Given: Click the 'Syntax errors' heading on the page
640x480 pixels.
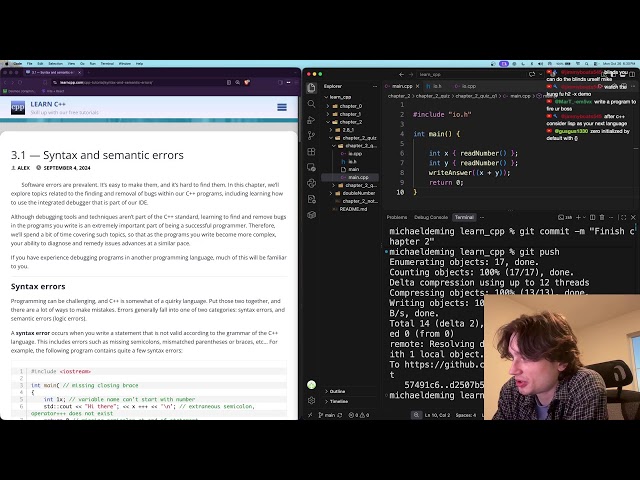Looking at the screenshot, I should (x=38, y=287).
